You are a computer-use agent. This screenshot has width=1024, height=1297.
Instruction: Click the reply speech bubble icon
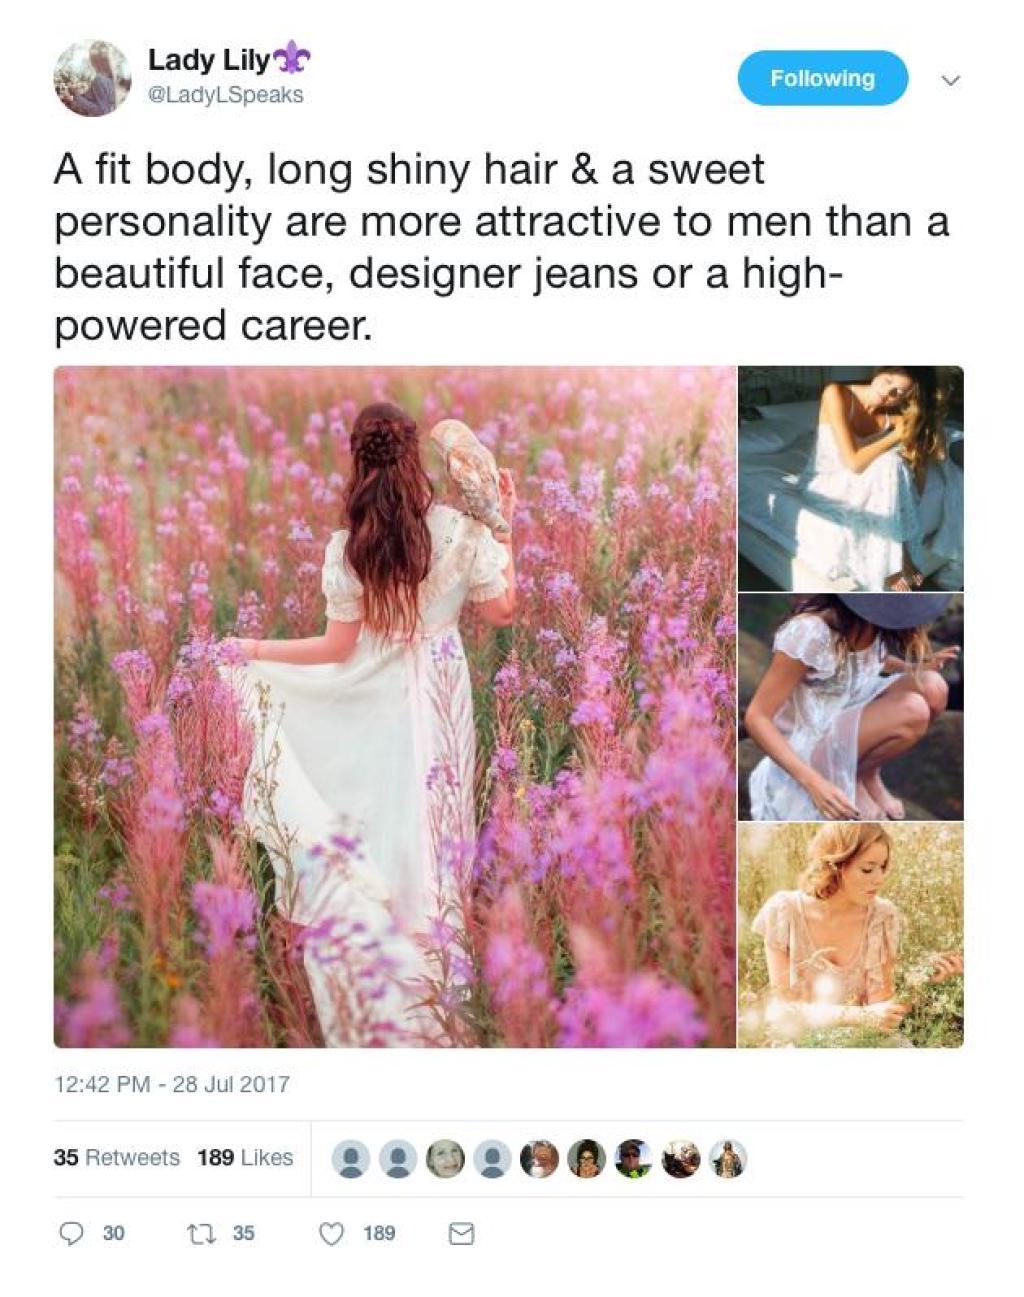tap(72, 1233)
